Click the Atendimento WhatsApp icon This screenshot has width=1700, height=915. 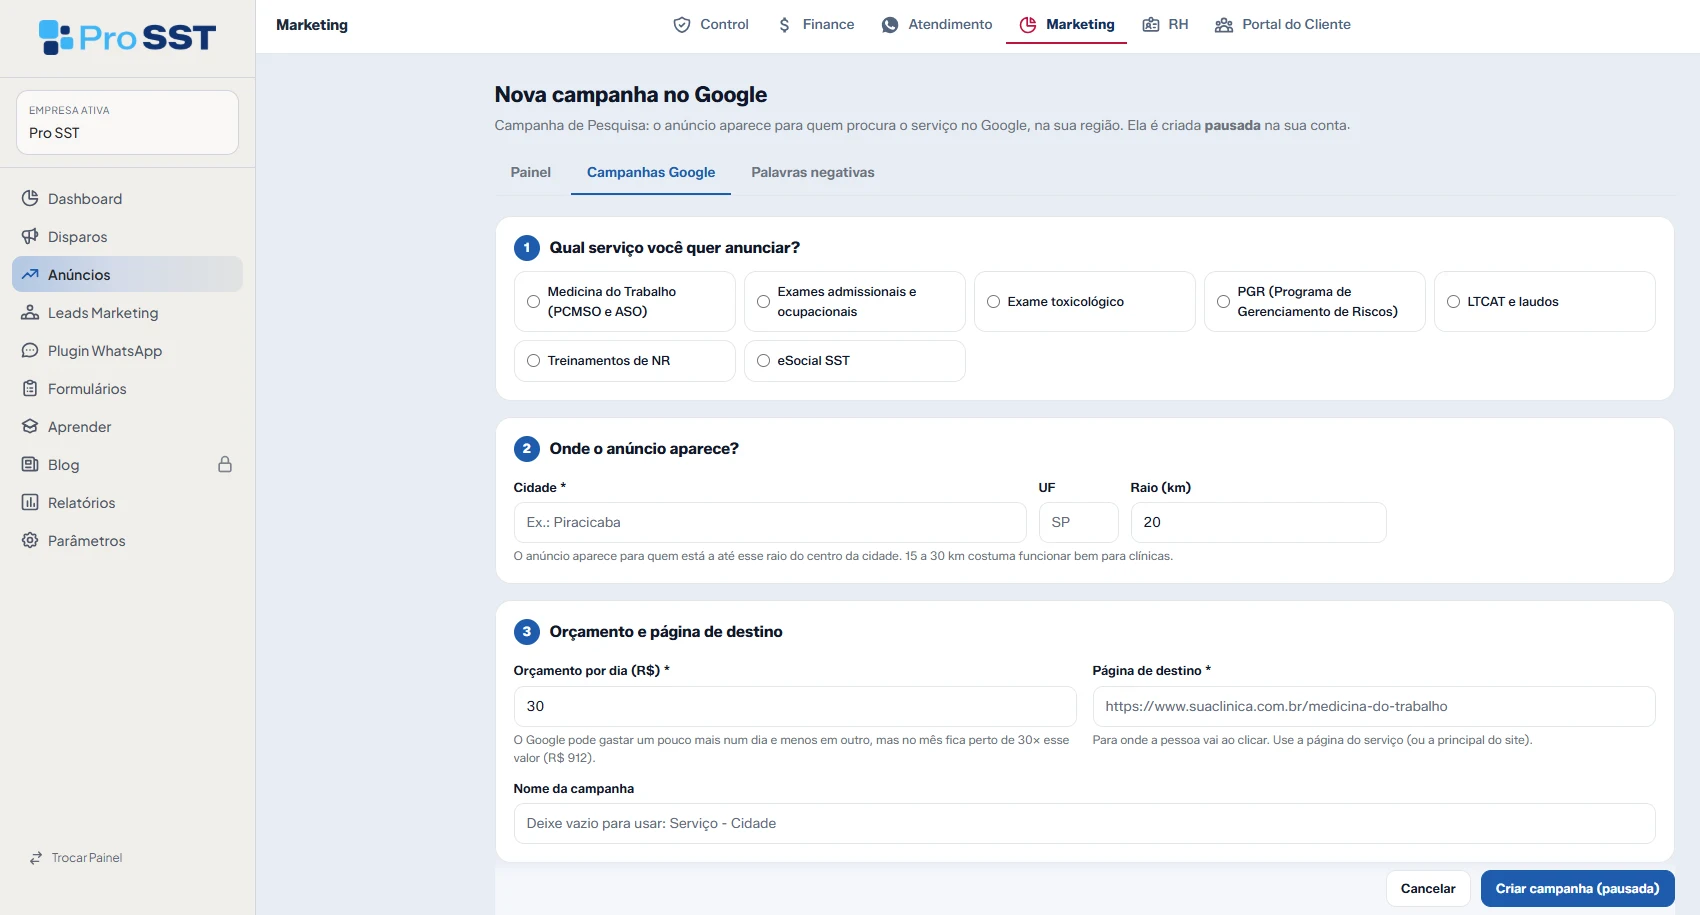(x=890, y=25)
